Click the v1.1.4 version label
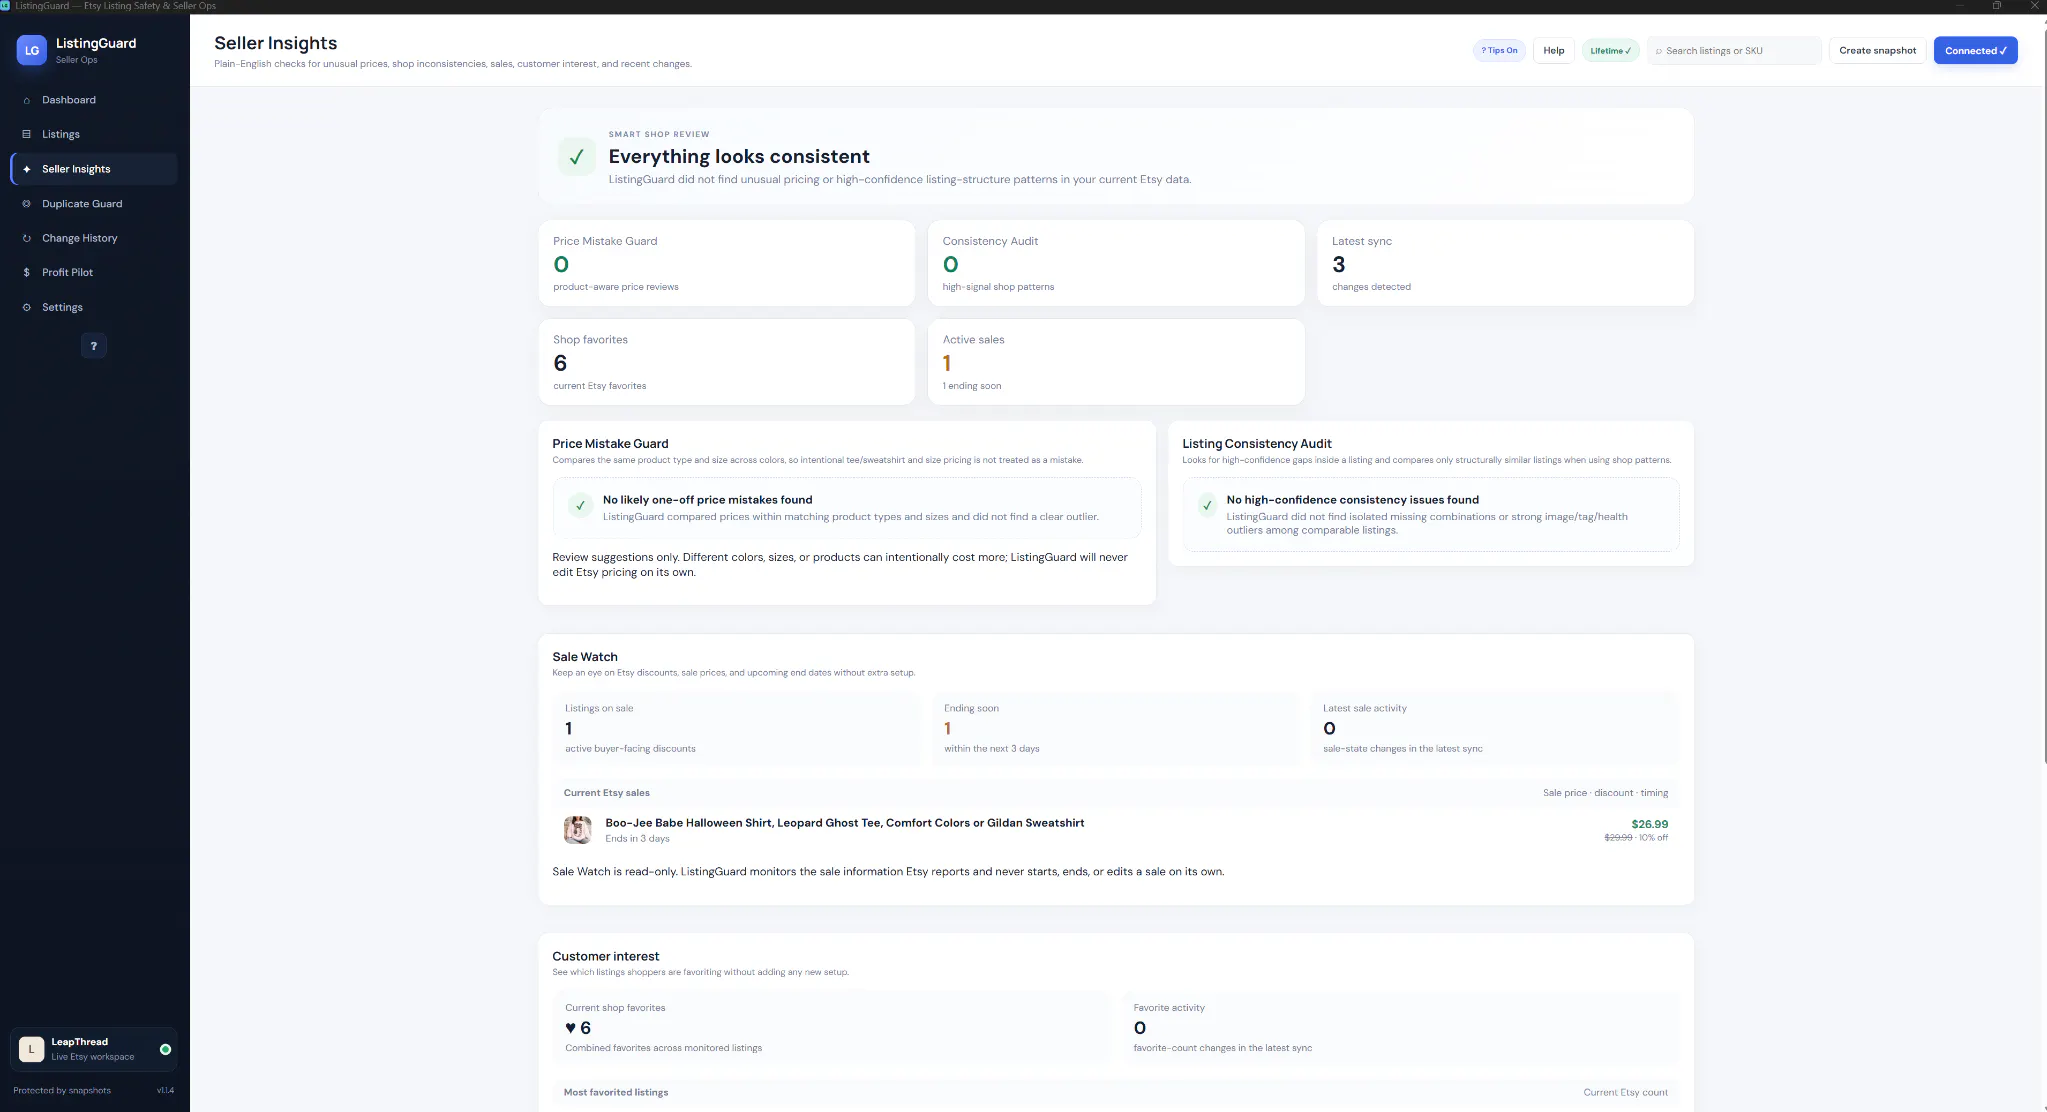Viewport: 2047px width, 1112px height. coord(166,1091)
